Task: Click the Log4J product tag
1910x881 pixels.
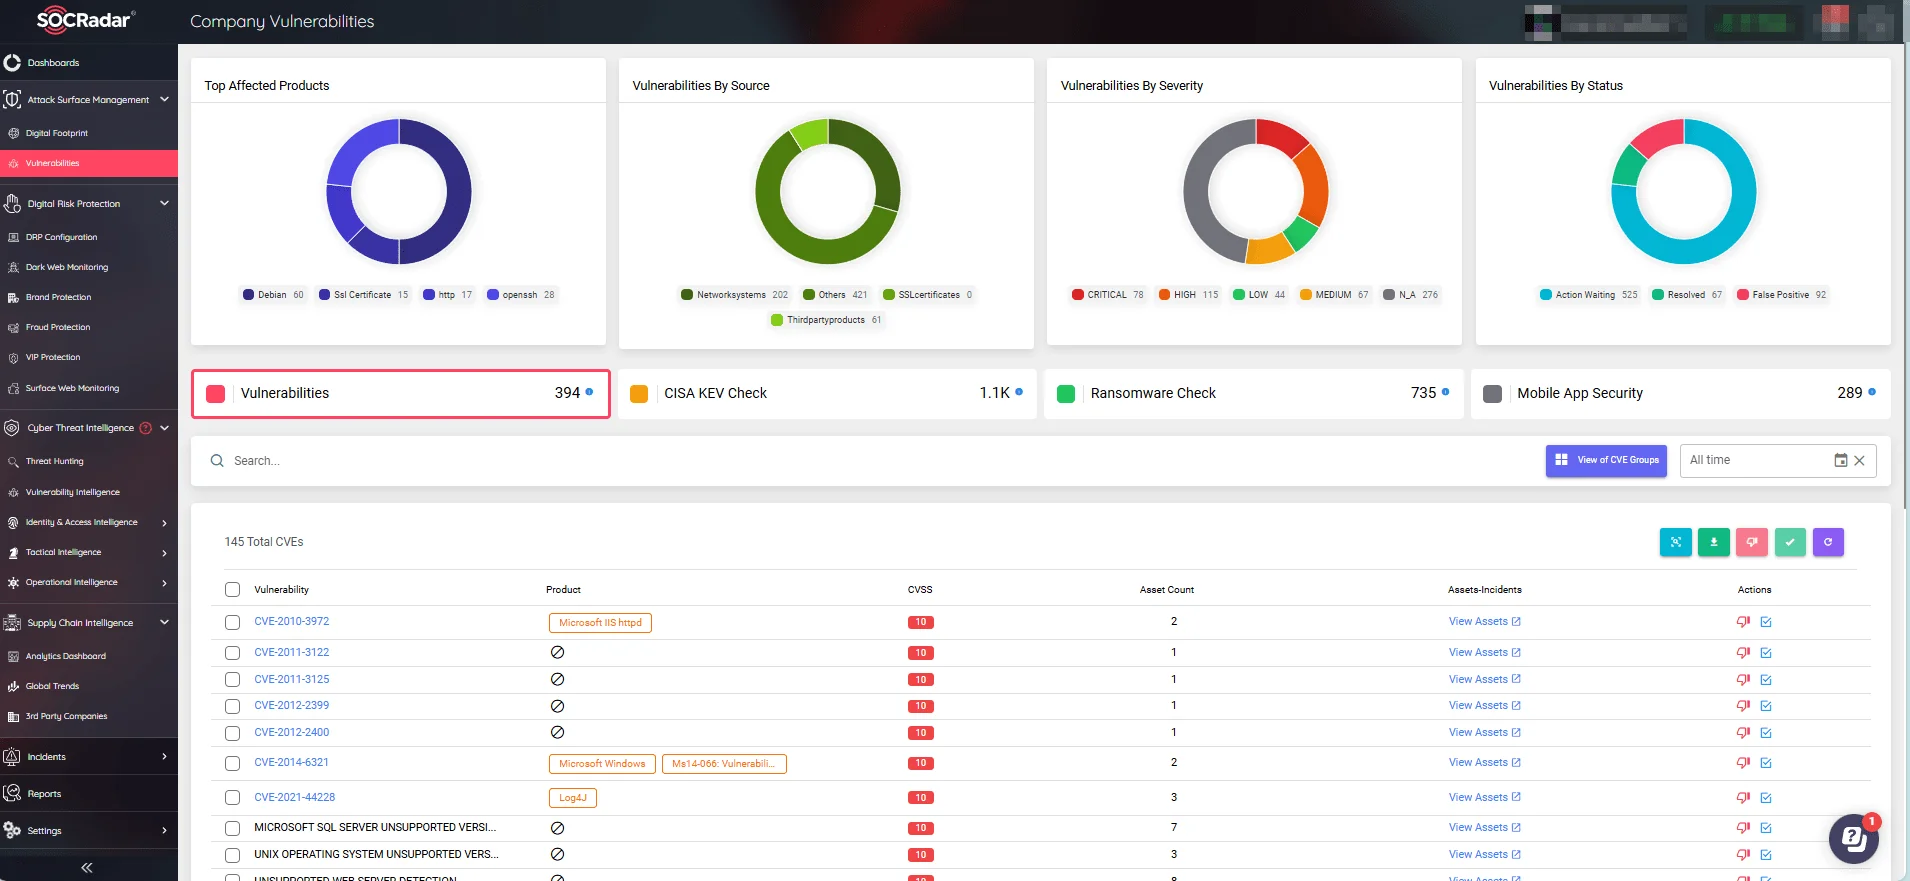Action: [x=573, y=798]
